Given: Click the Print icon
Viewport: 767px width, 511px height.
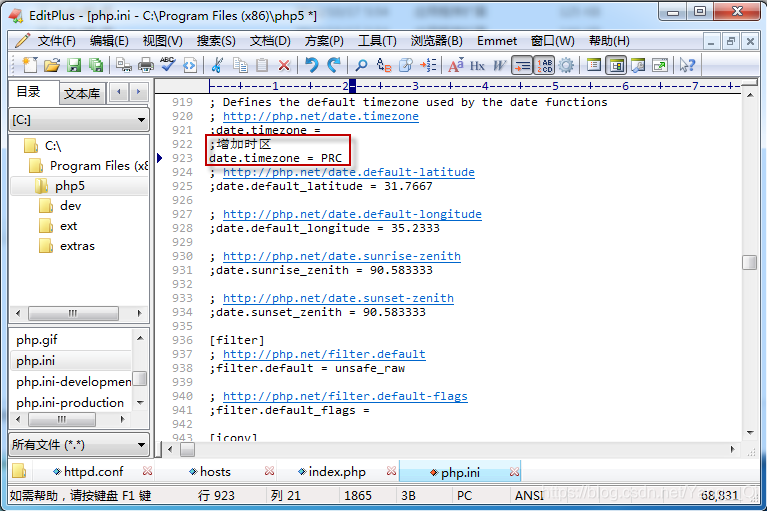Looking at the screenshot, I should click(x=146, y=65).
